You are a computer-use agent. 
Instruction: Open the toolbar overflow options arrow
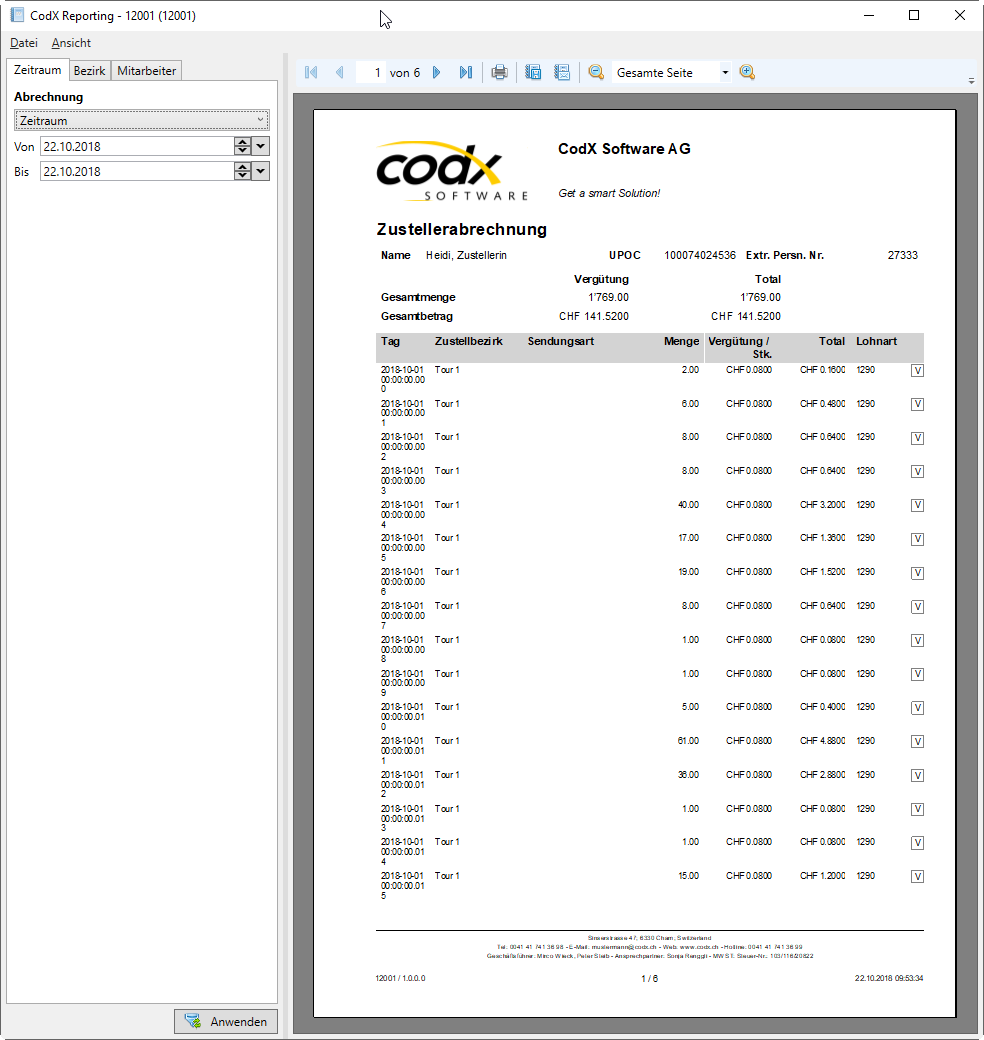point(971,81)
